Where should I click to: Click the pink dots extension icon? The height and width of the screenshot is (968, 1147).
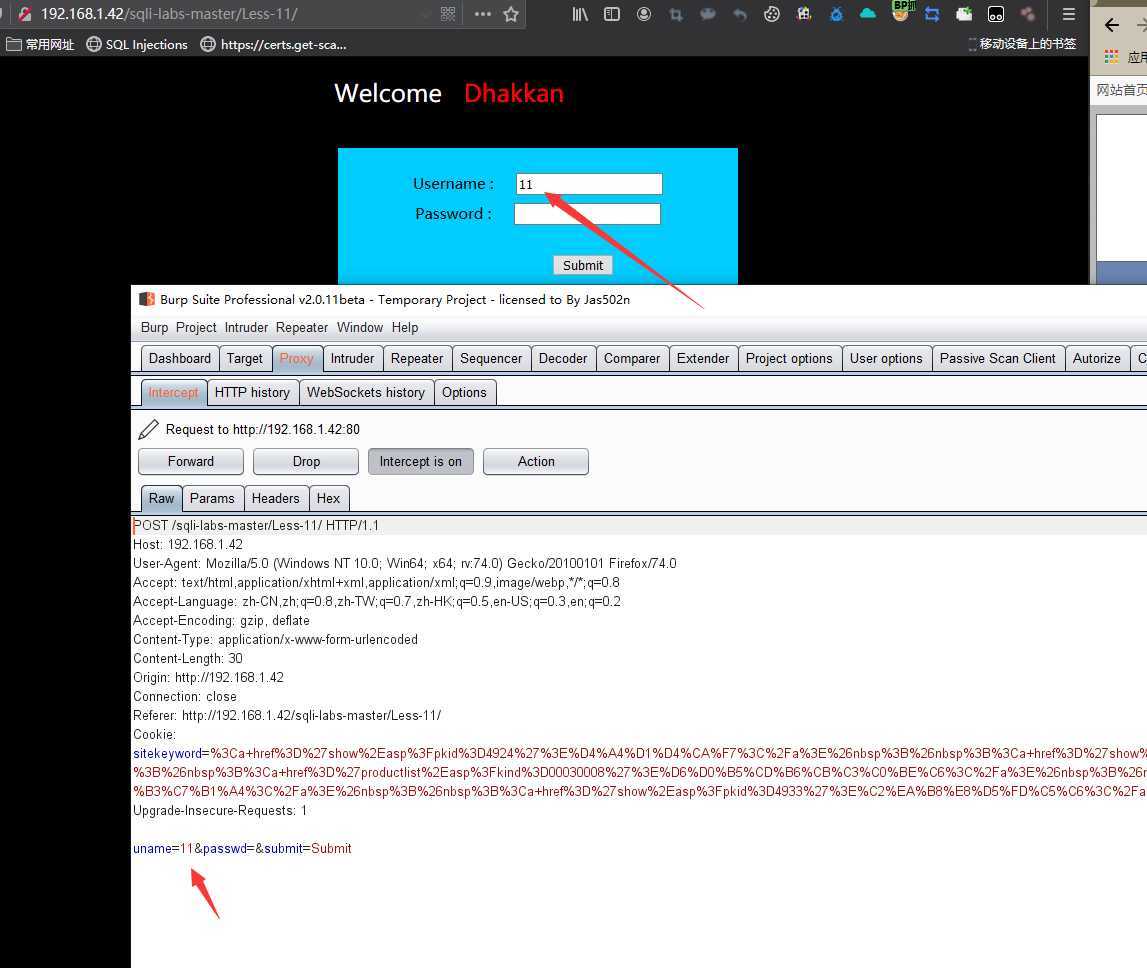pyautogui.click(x=1028, y=14)
